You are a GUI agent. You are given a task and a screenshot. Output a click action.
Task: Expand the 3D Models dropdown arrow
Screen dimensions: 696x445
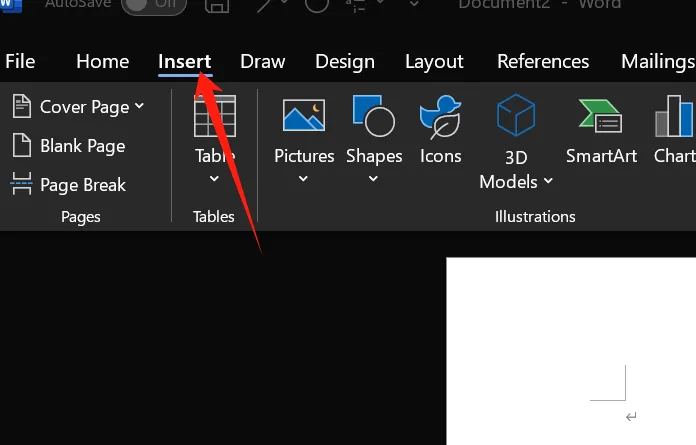(548, 182)
